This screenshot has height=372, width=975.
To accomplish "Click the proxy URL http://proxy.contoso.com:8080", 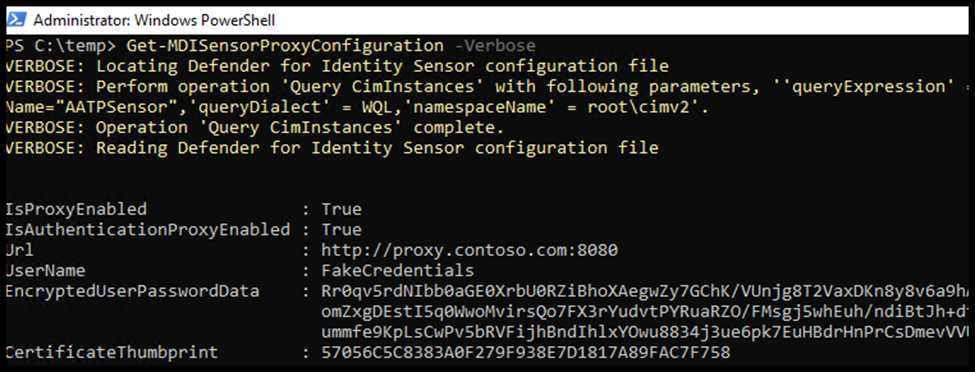I will pos(469,251).
